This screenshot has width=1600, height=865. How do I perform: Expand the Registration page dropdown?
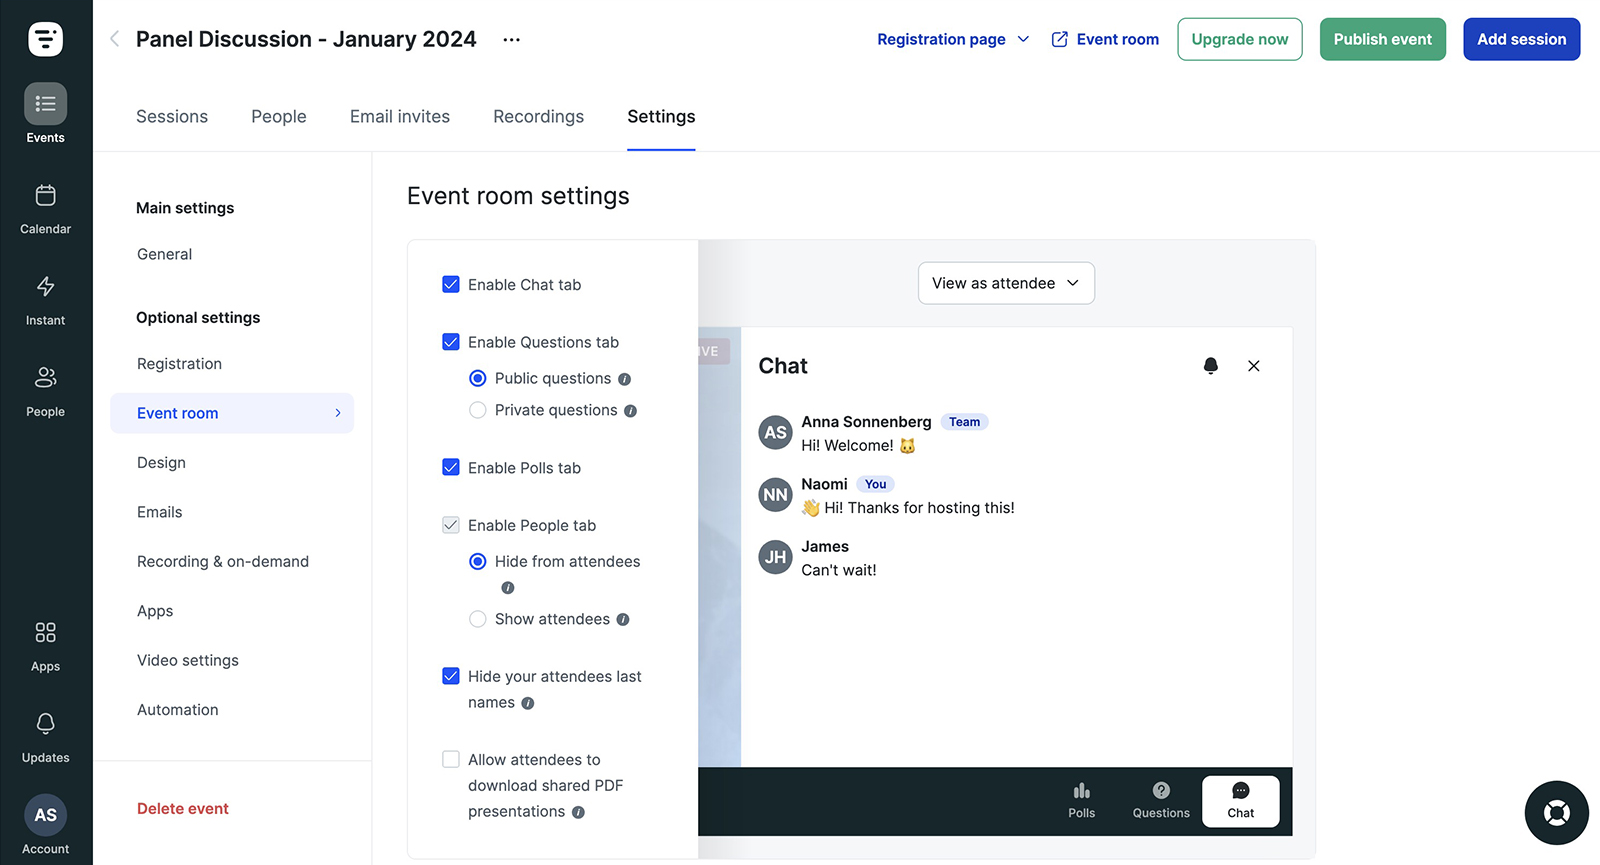[x=953, y=39]
